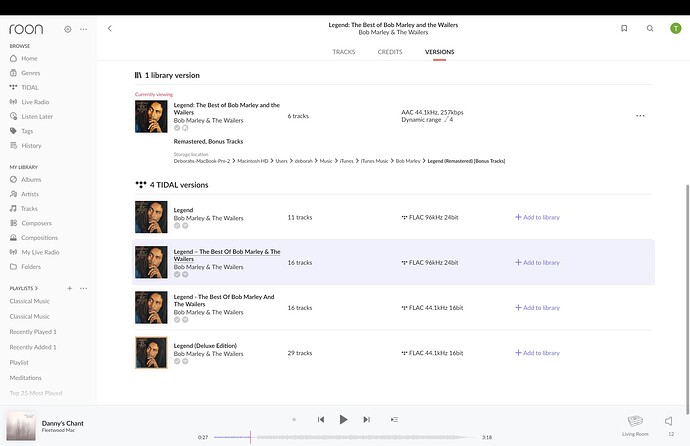Open the volume speaker control

pyautogui.click(x=669, y=421)
